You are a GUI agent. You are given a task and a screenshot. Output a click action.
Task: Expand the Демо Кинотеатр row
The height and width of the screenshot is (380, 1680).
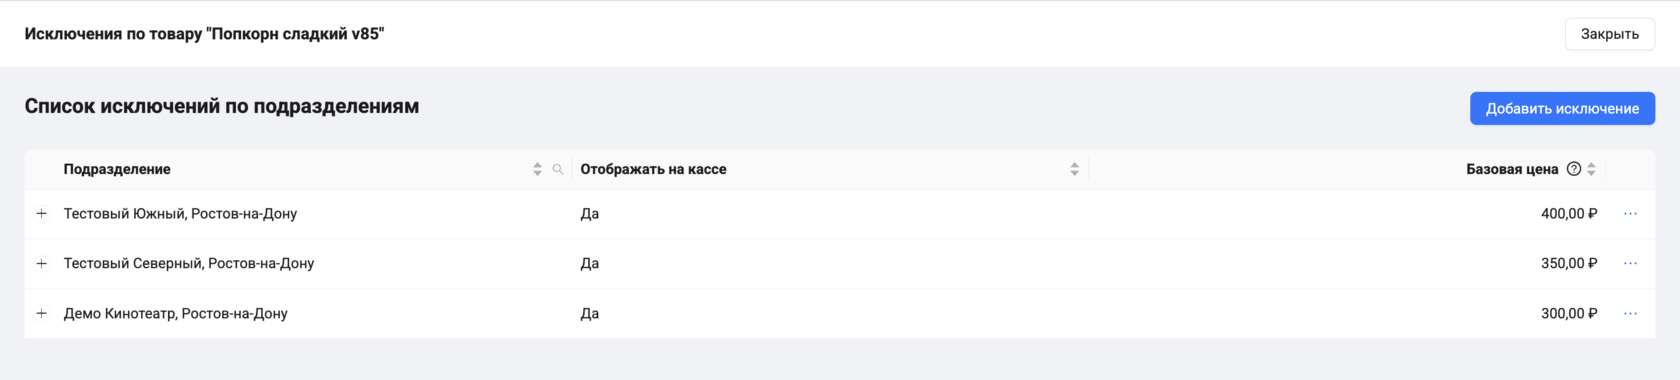pyautogui.click(x=42, y=314)
